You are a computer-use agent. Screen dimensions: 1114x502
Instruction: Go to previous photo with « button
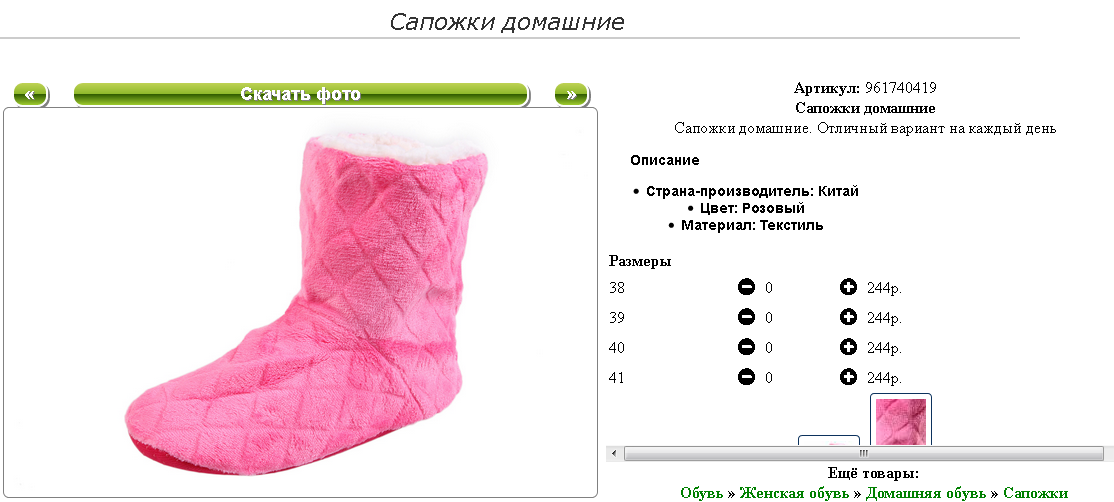coord(30,94)
